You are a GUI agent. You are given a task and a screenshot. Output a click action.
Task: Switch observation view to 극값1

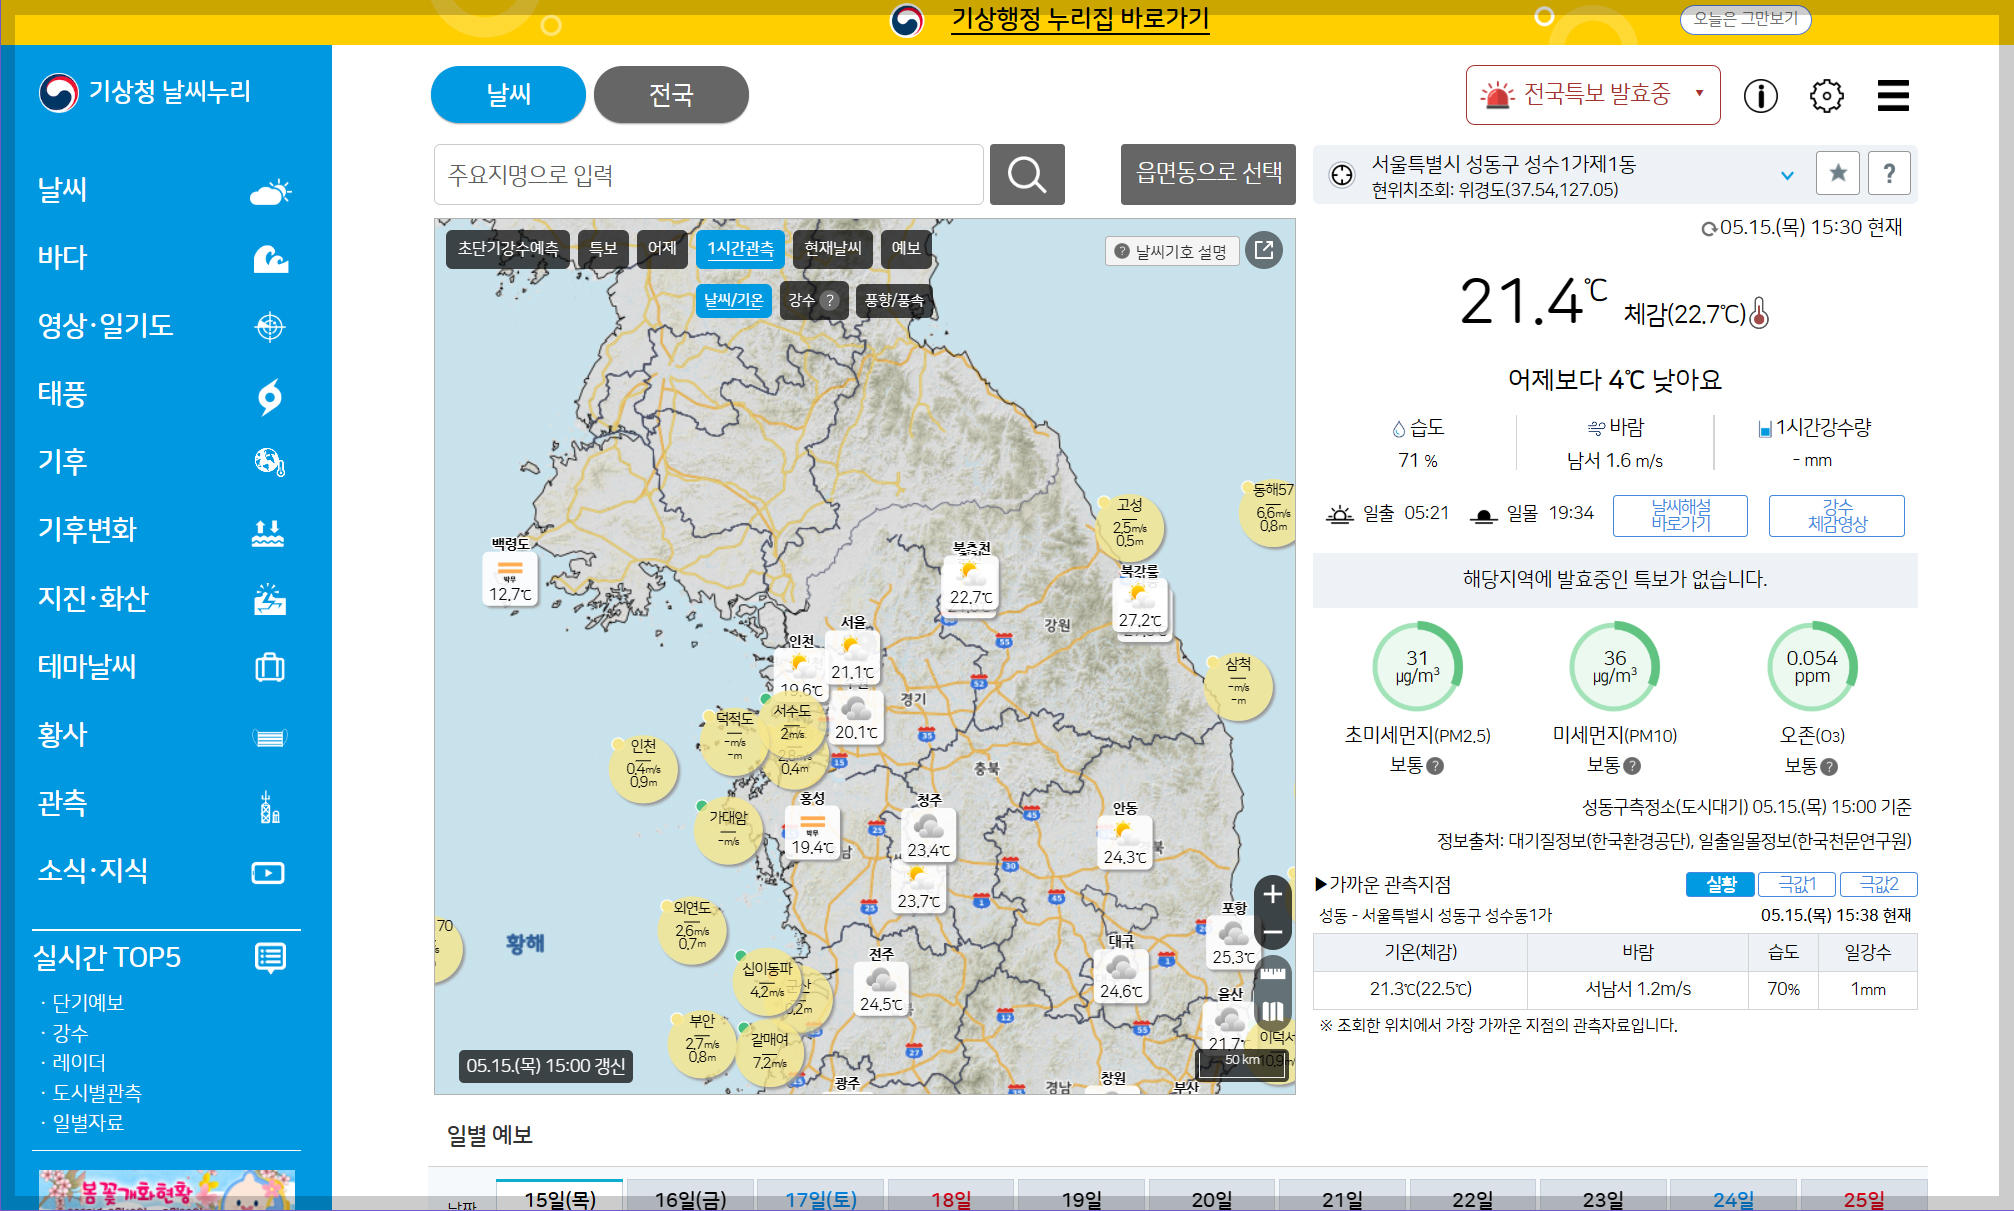1797,883
